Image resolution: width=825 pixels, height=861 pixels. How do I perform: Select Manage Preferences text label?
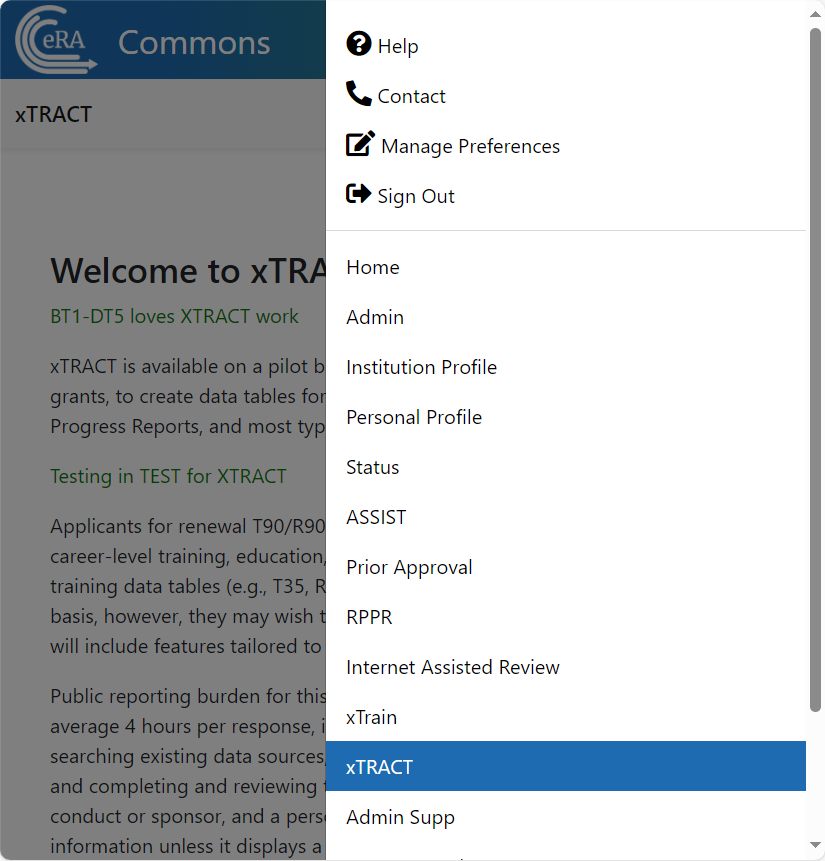tap(471, 146)
